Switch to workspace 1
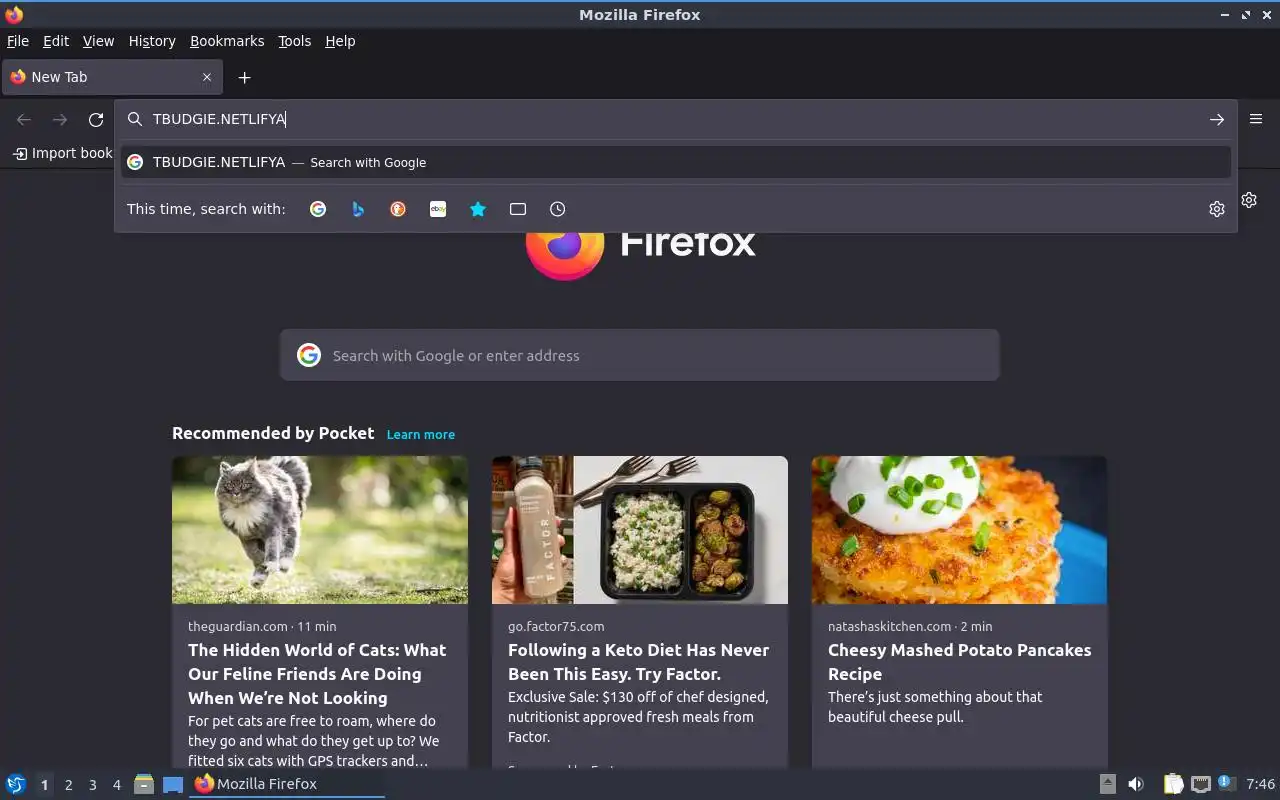This screenshot has width=1280, height=800. pos(44,785)
